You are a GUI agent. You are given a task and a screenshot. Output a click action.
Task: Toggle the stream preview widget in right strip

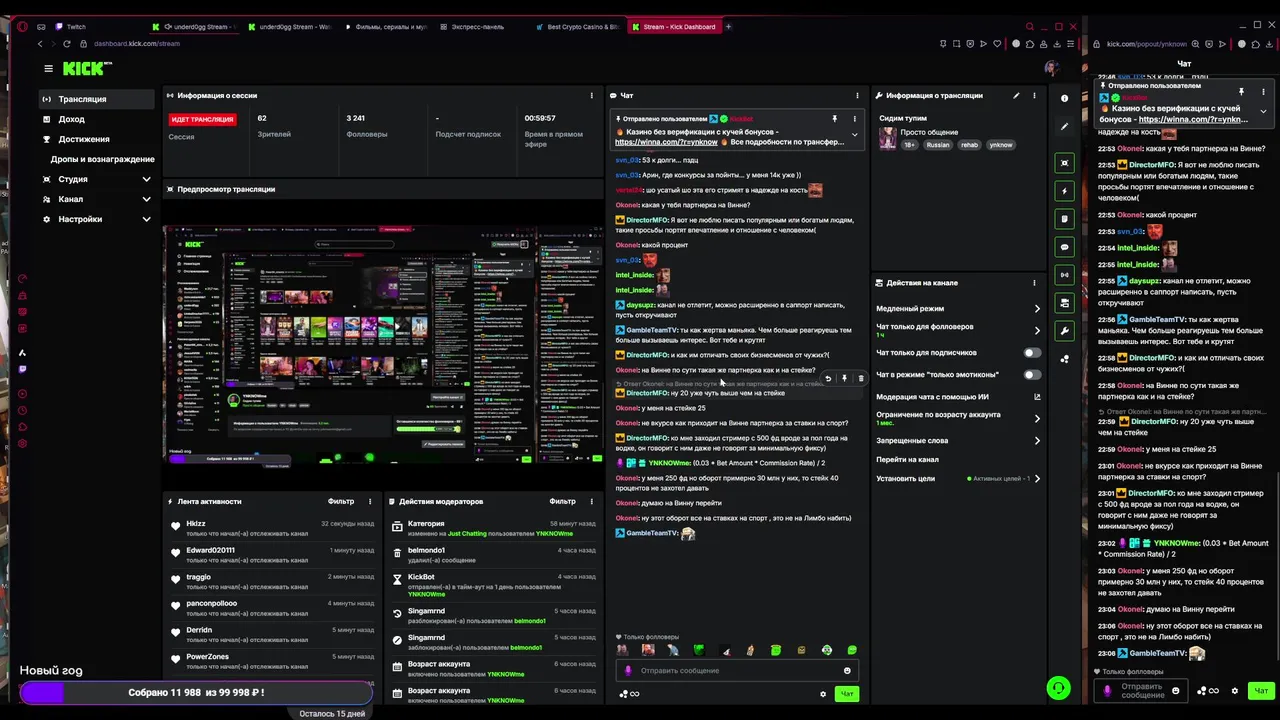pyautogui.click(x=1064, y=162)
